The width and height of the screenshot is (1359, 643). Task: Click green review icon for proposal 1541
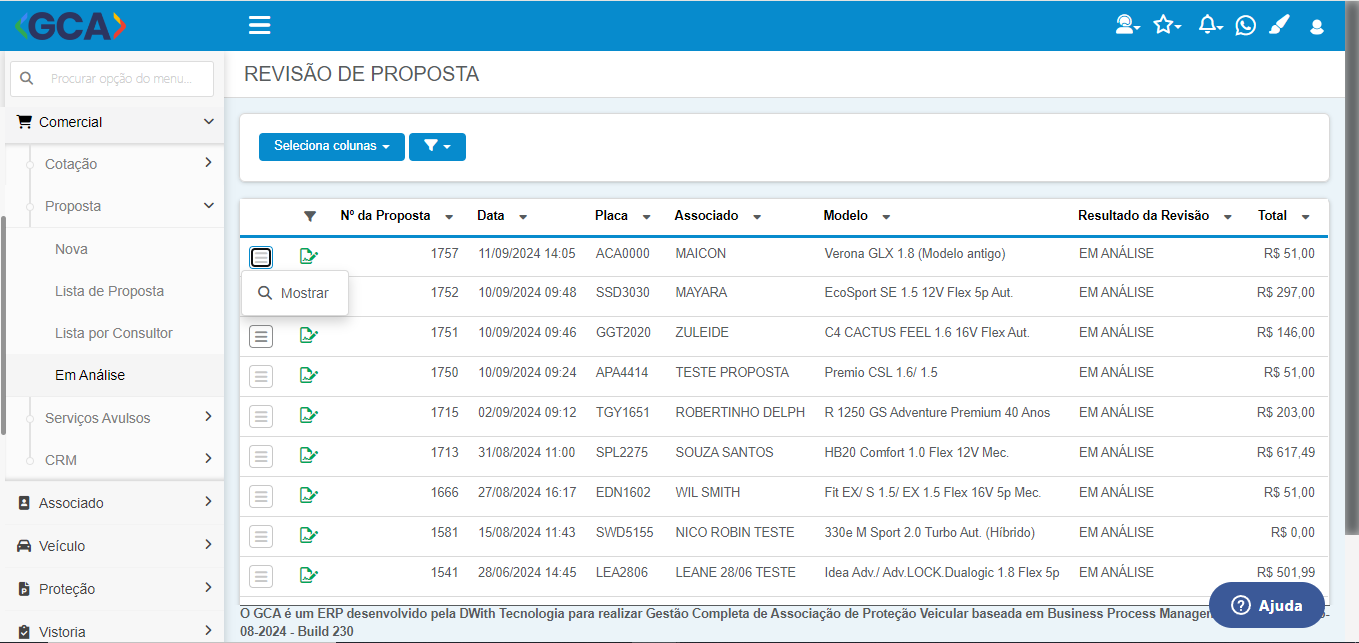pos(309,575)
